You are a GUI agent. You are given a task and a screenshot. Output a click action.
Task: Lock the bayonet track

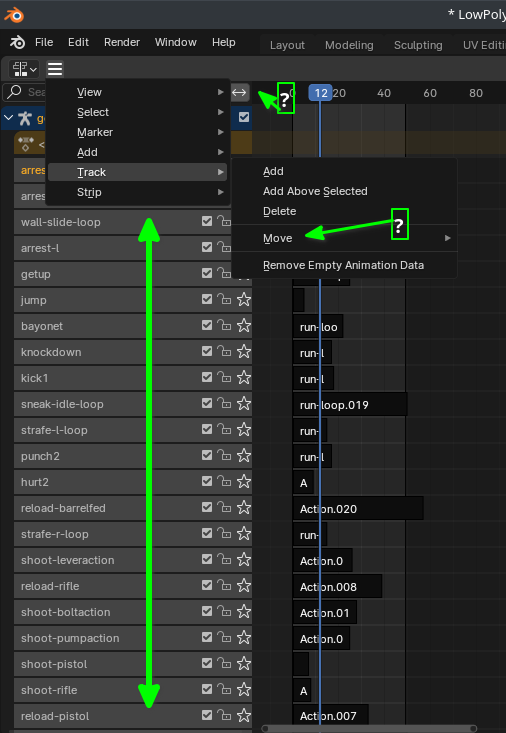point(225,325)
